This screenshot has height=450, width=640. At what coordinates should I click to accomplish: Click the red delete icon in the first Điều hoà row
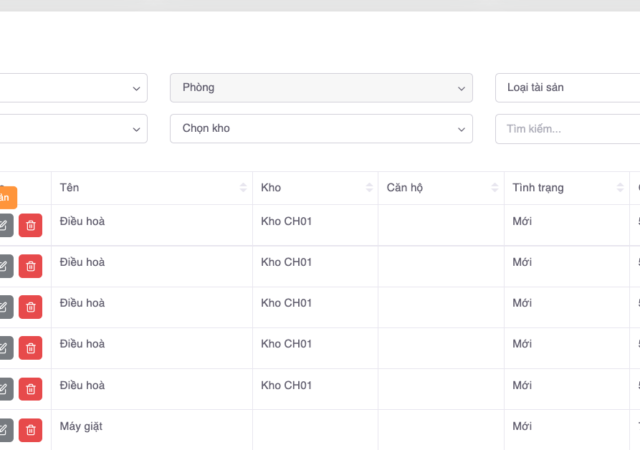pyautogui.click(x=30, y=225)
